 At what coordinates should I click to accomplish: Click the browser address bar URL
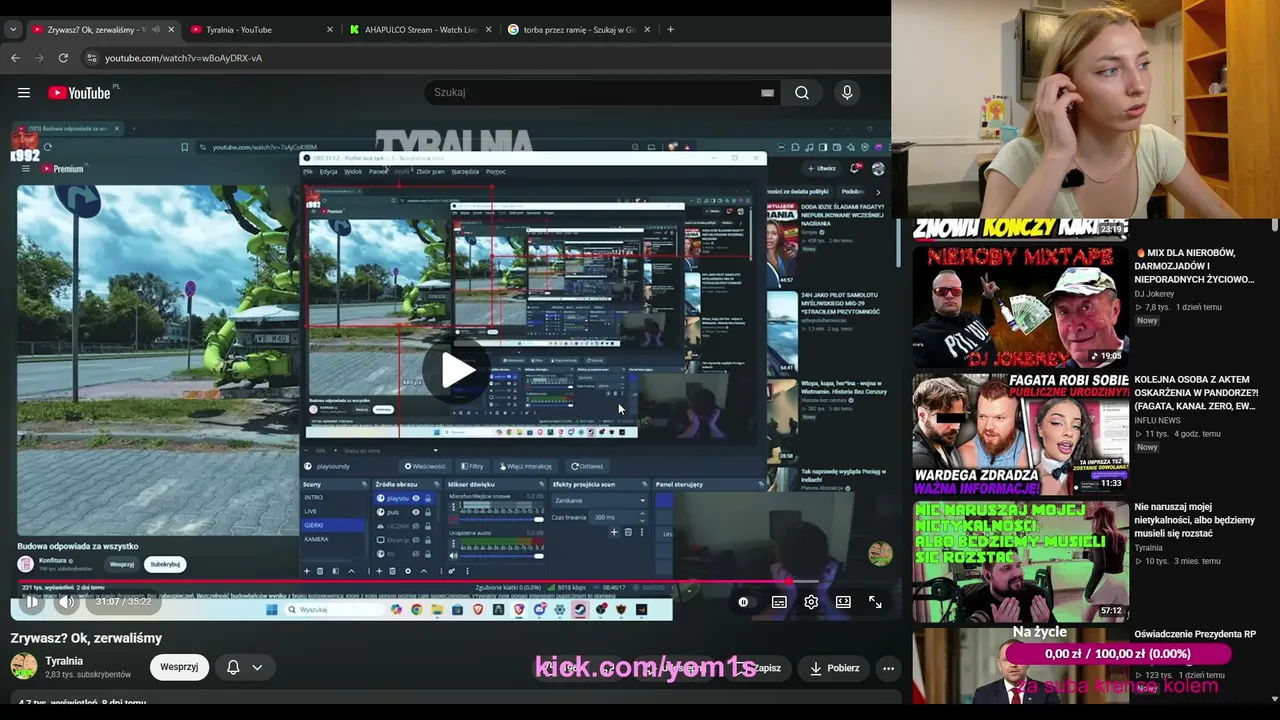pos(184,58)
